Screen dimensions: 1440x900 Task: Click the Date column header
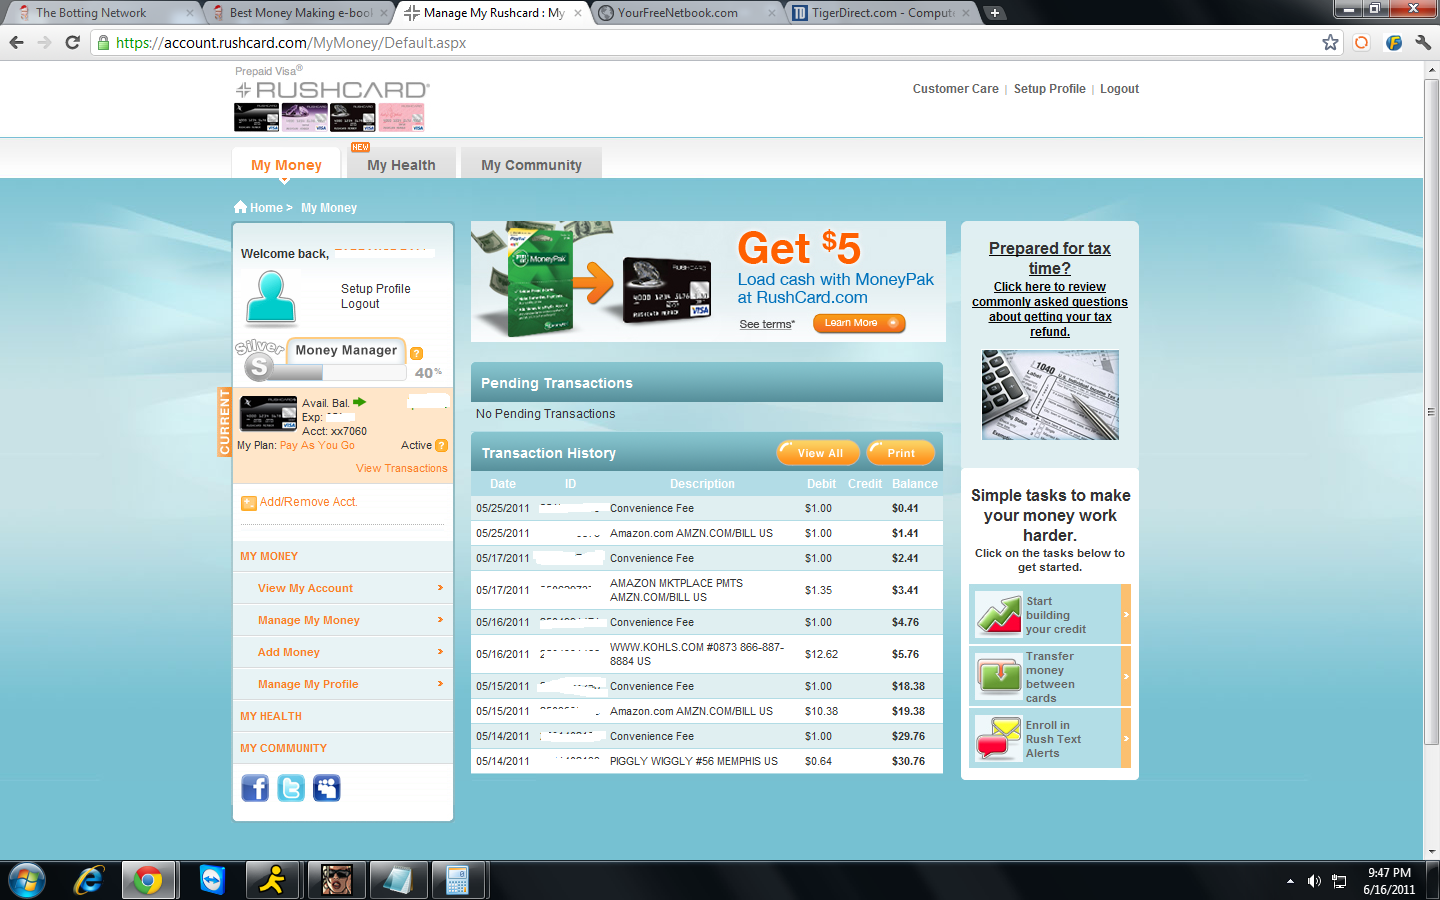click(503, 484)
